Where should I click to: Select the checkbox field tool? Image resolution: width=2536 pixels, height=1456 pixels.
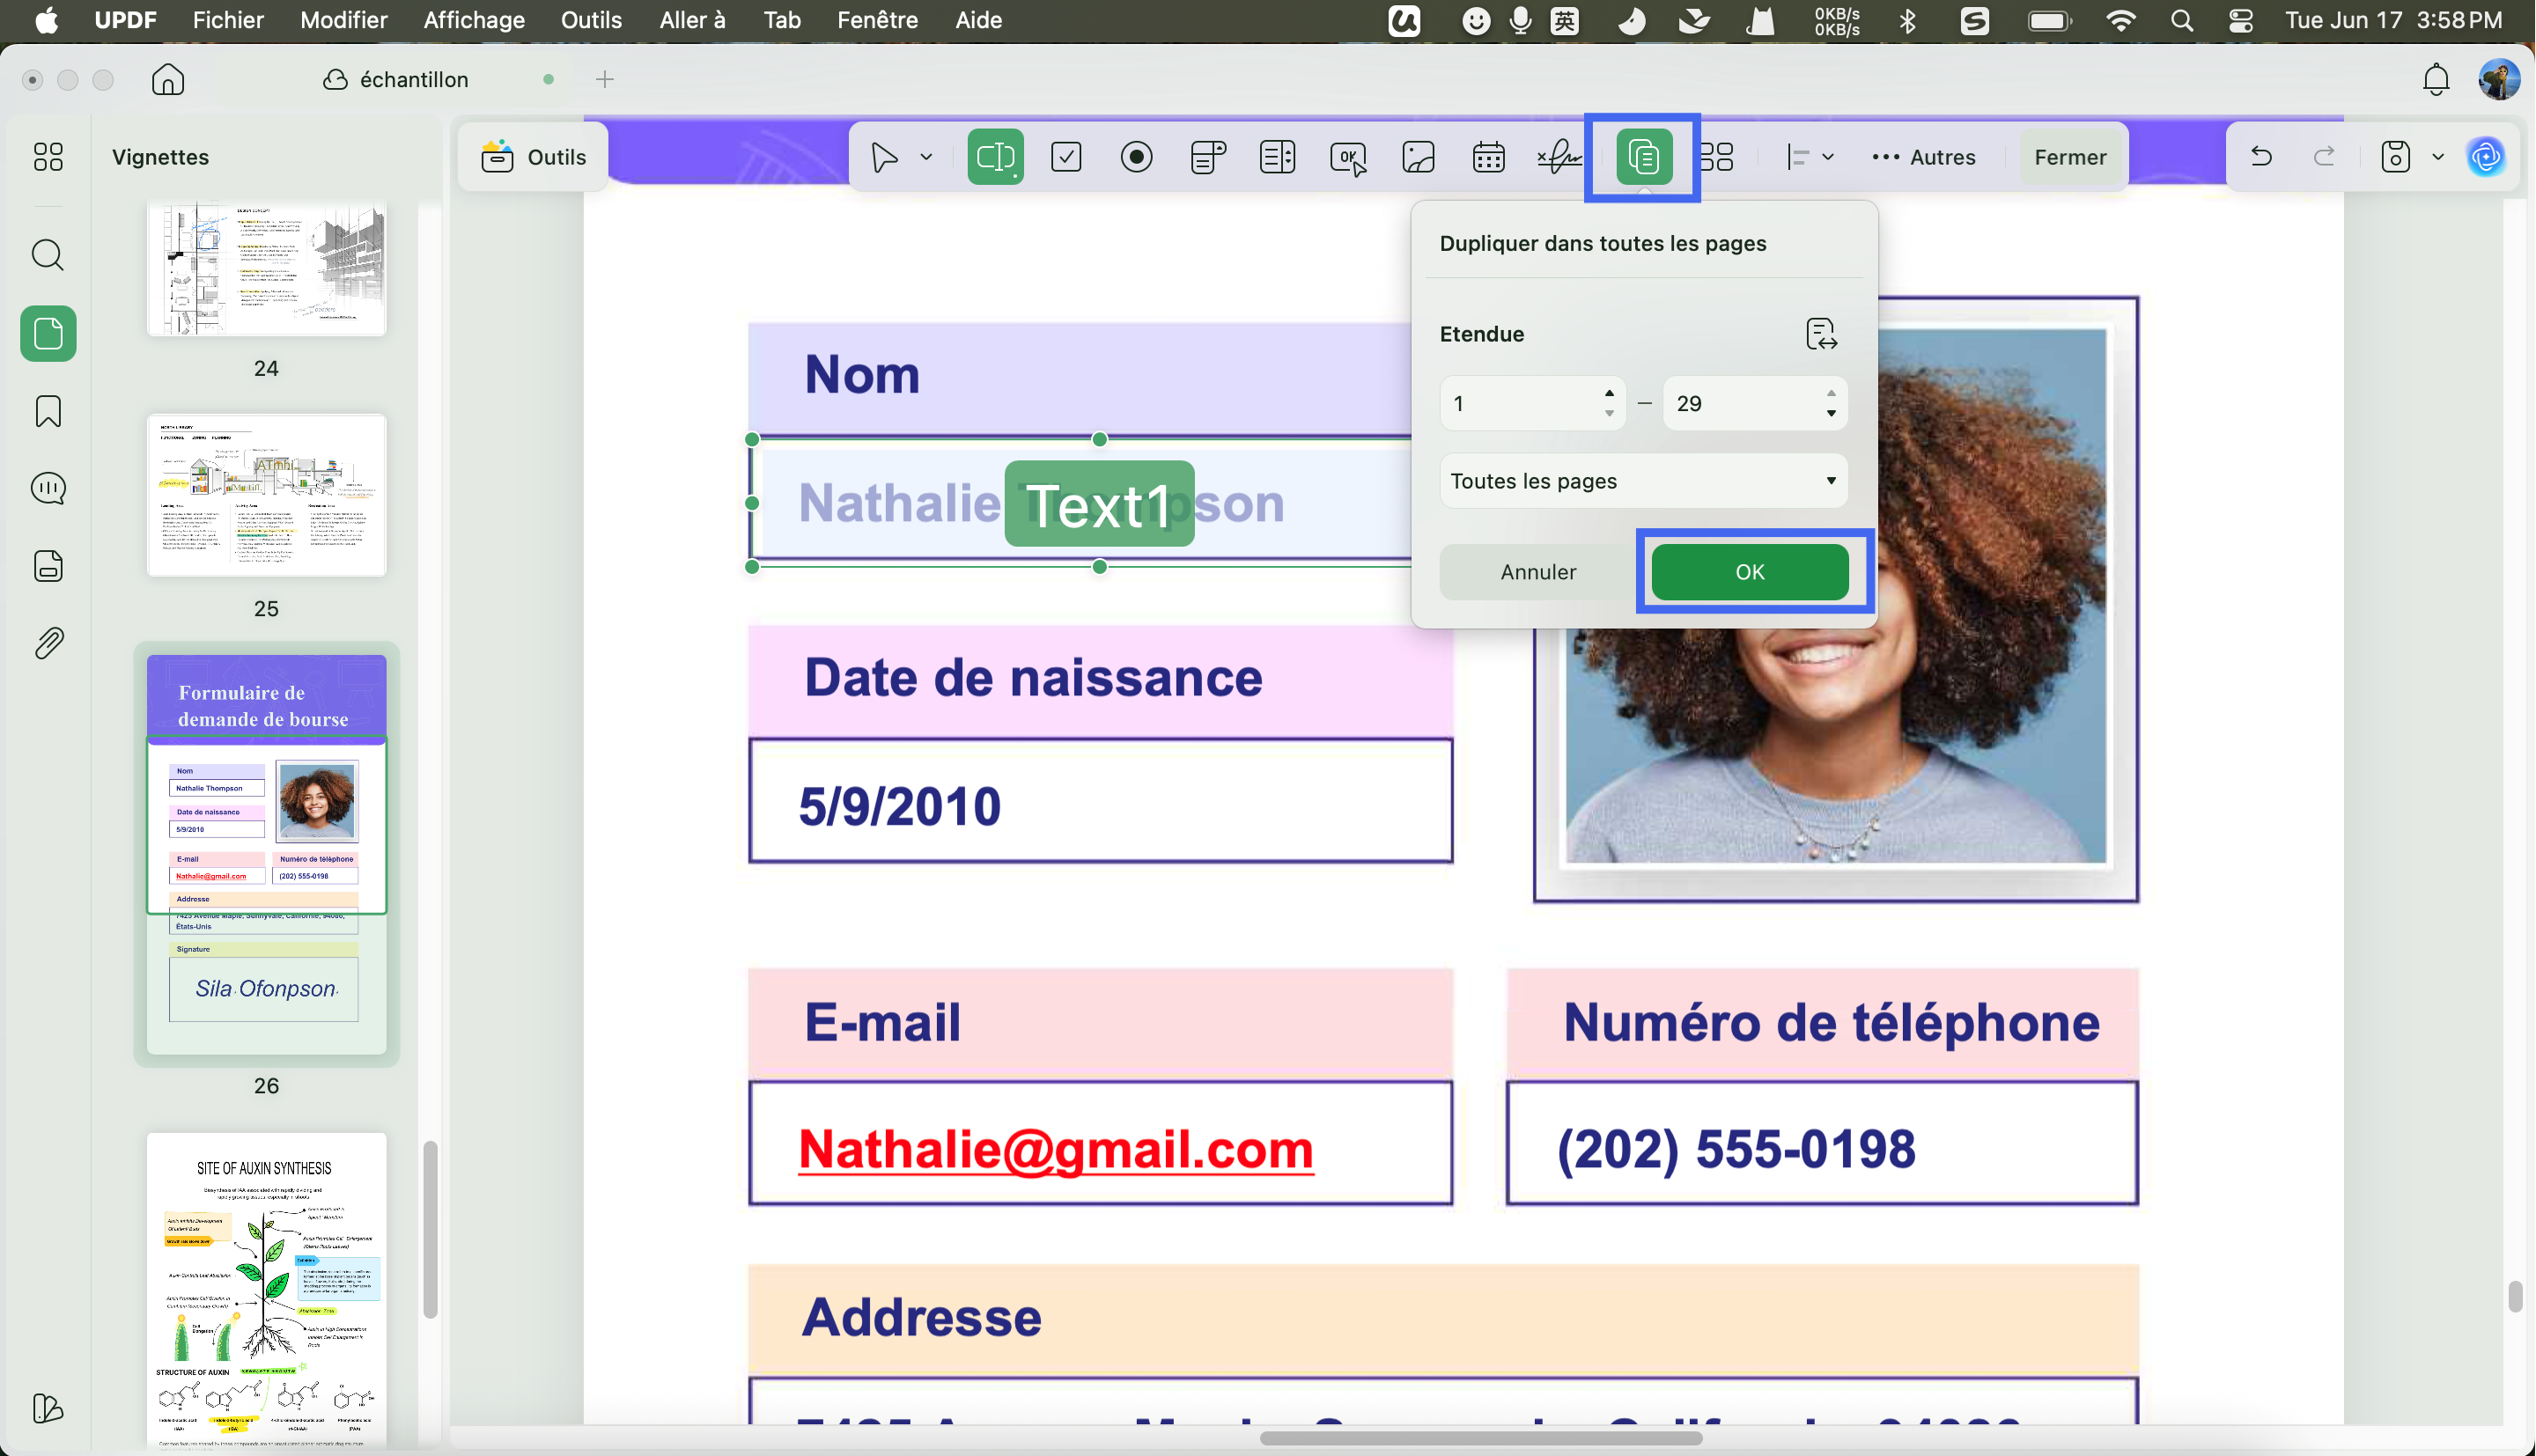(x=1066, y=157)
